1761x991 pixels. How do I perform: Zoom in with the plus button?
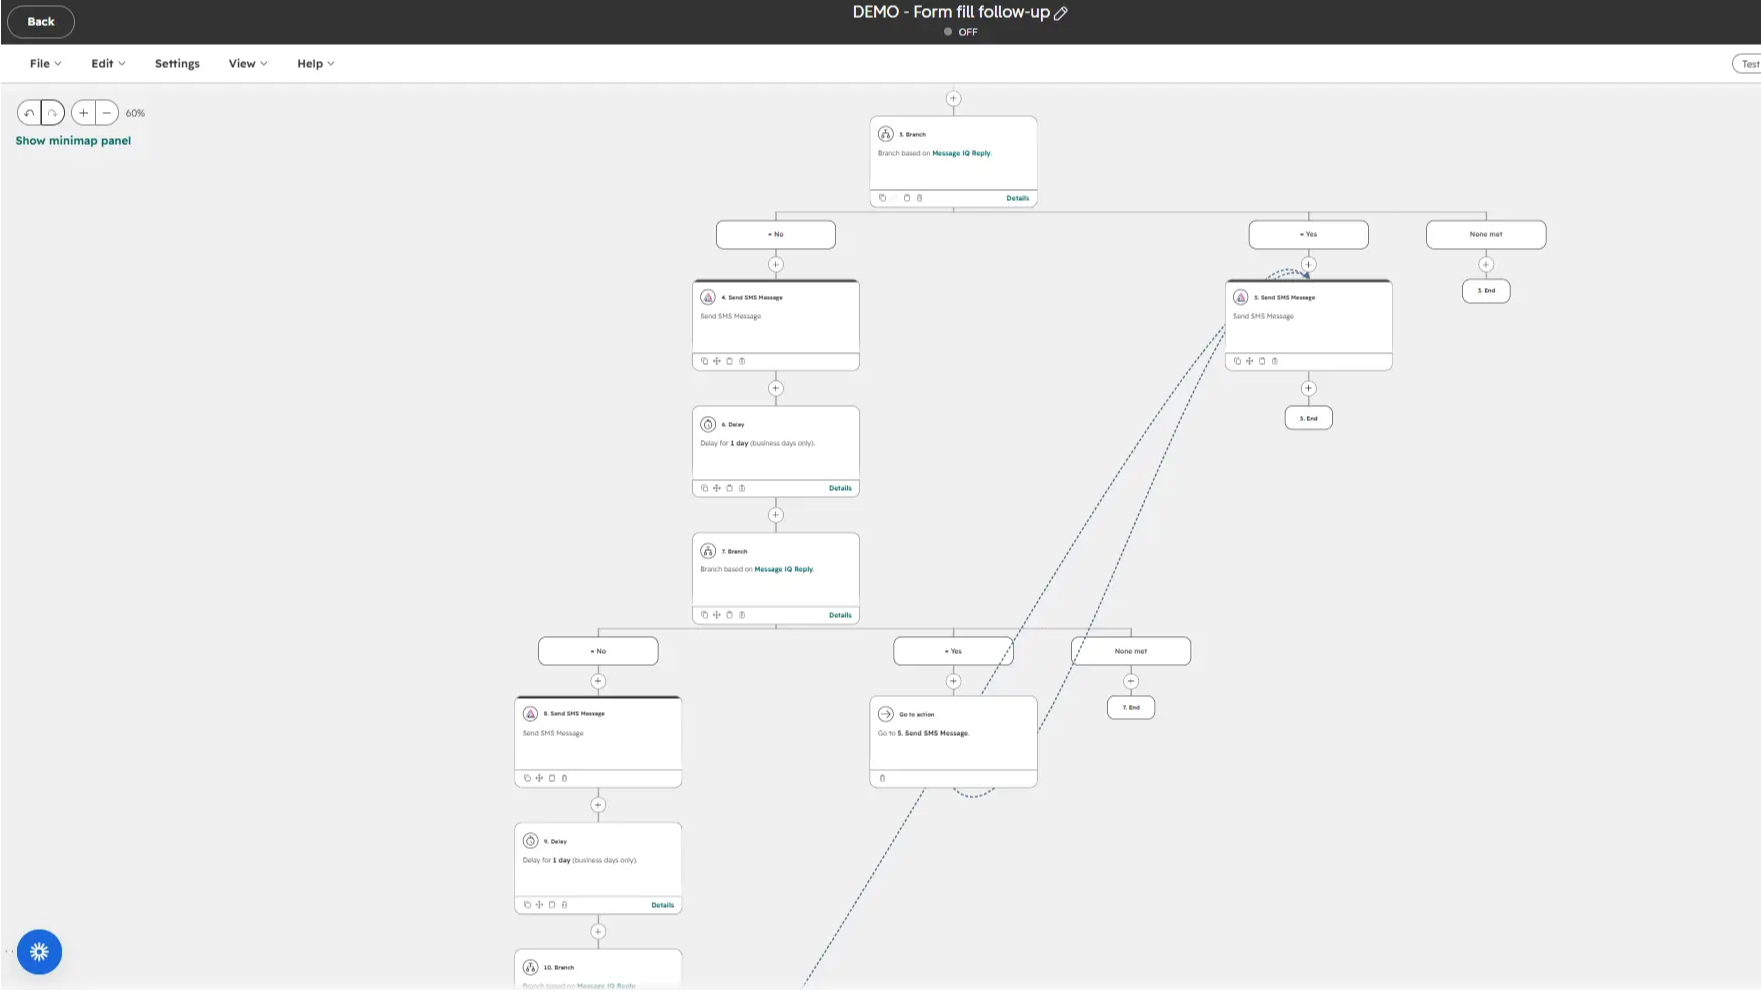click(x=84, y=113)
